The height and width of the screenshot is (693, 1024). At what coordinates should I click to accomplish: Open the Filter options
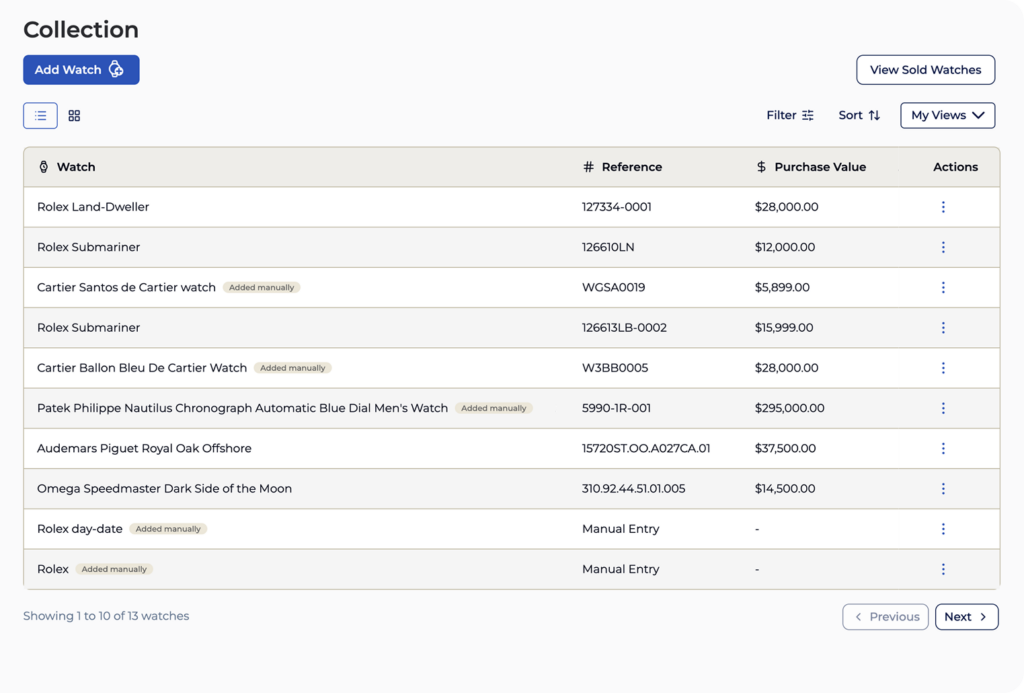(790, 115)
